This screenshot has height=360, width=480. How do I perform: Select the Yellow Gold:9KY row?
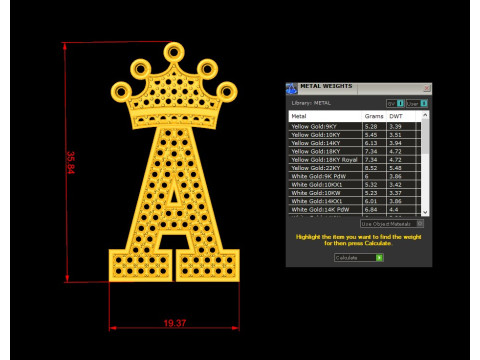point(355,126)
